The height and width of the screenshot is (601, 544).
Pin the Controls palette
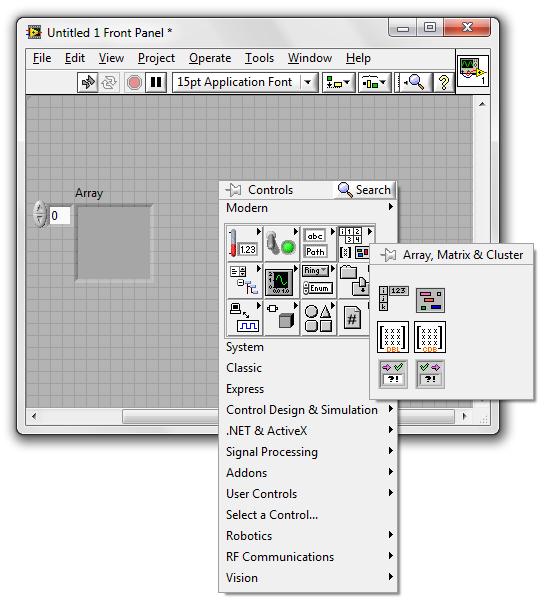point(233,189)
